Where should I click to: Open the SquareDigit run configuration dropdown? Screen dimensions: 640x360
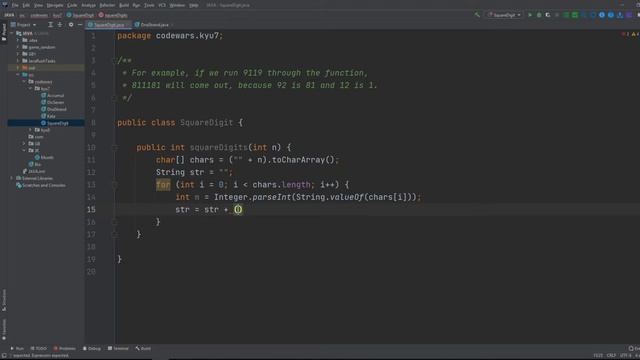click(x=504, y=15)
